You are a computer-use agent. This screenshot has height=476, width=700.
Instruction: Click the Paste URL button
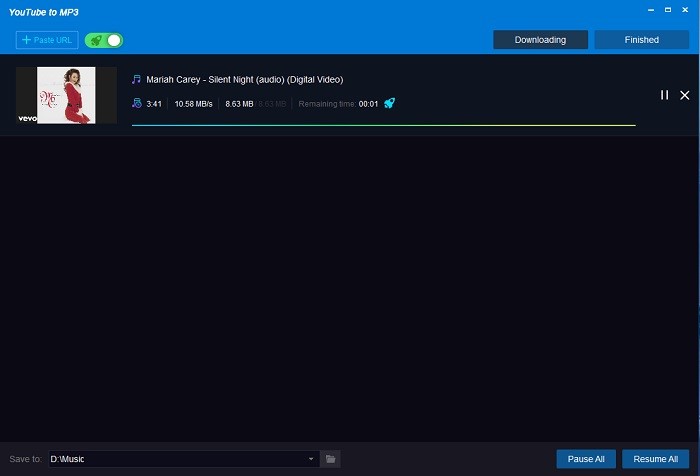pyautogui.click(x=47, y=40)
